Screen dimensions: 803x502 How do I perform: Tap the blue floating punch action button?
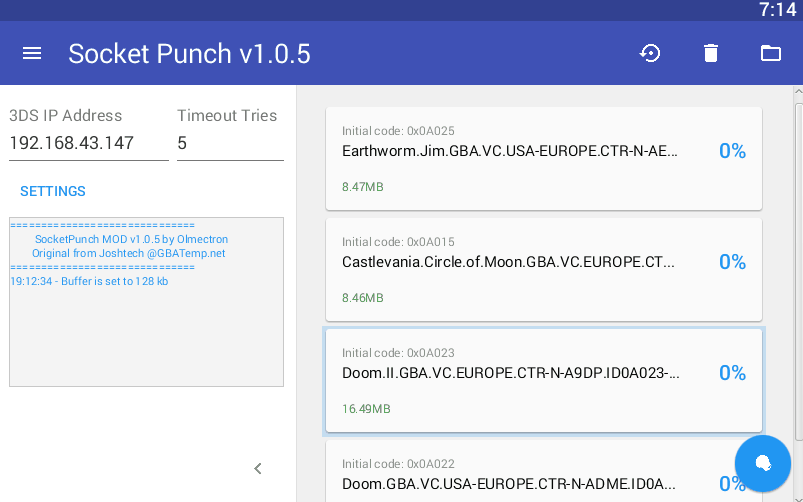click(x=763, y=464)
